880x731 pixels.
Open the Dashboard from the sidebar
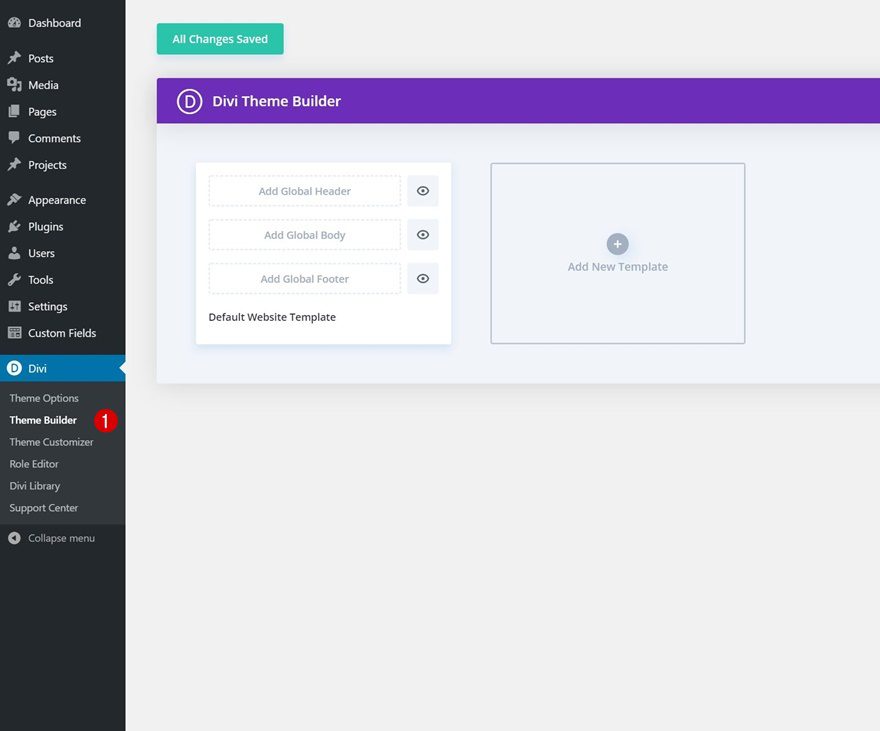coord(47,22)
